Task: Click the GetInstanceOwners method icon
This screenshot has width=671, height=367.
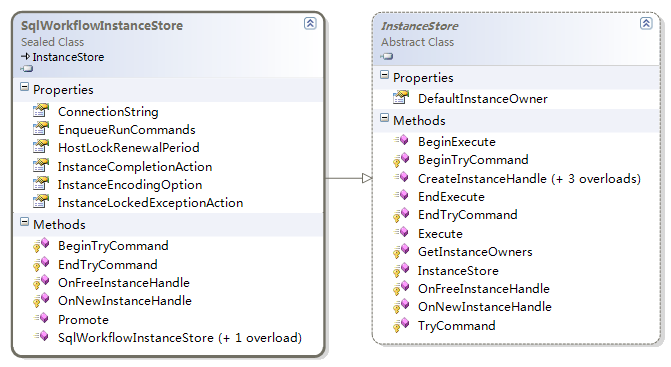Action: point(401,252)
